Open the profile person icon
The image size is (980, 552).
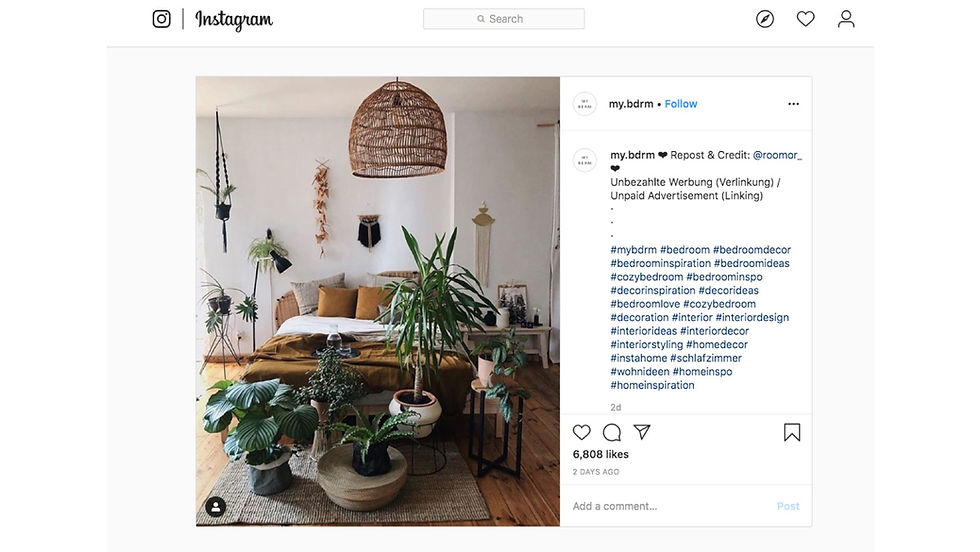pyautogui.click(x=846, y=19)
